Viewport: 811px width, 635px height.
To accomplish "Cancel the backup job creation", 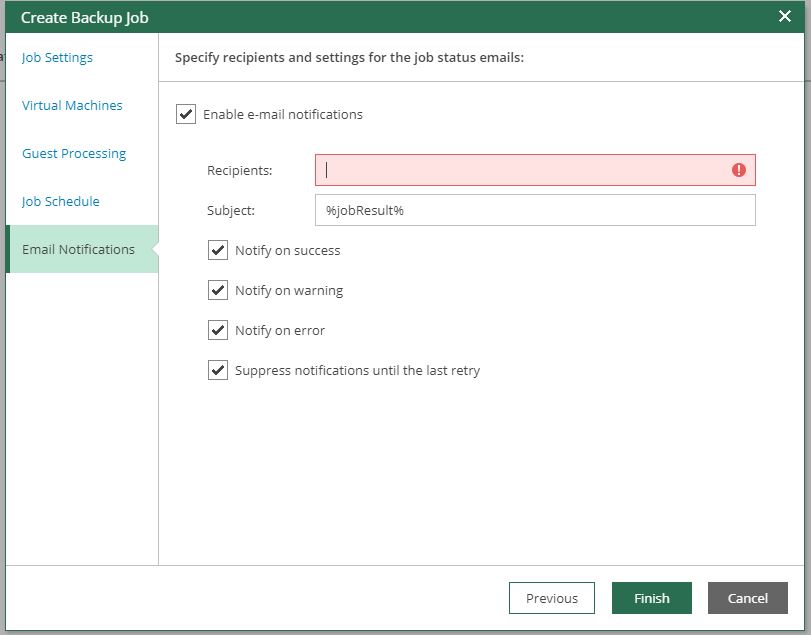I will click(x=747, y=598).
